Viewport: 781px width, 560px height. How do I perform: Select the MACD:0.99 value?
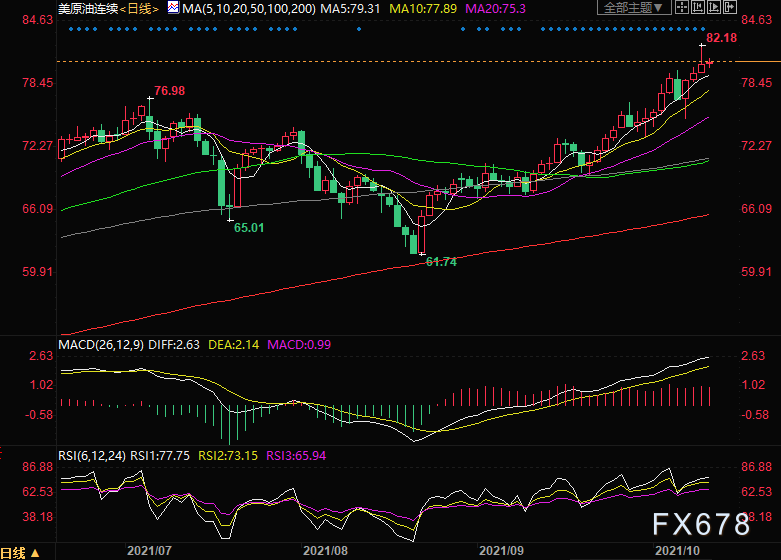tap(299, 345)
